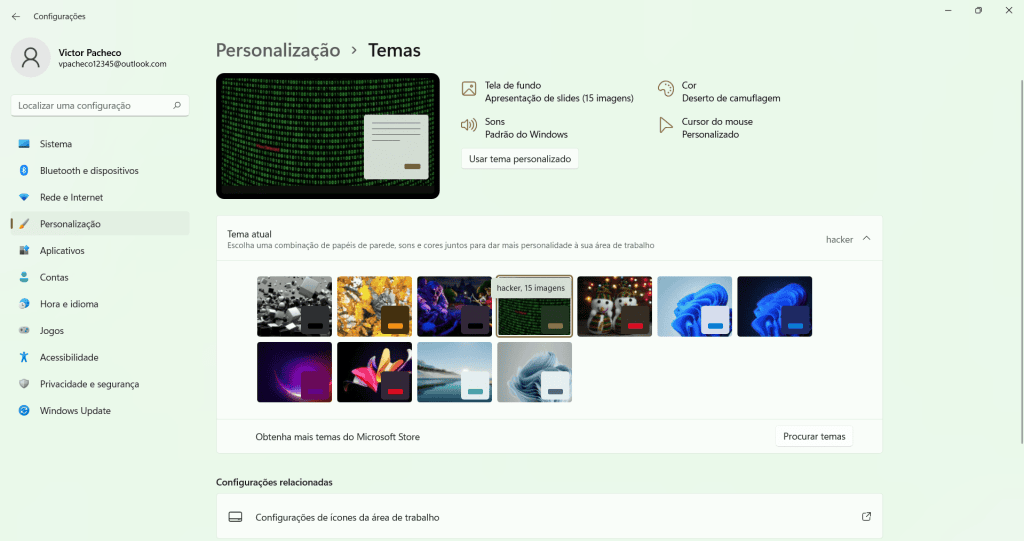The image size is (1024, 541).
Task: Click the Contas person icon
Action: (24, 277)
